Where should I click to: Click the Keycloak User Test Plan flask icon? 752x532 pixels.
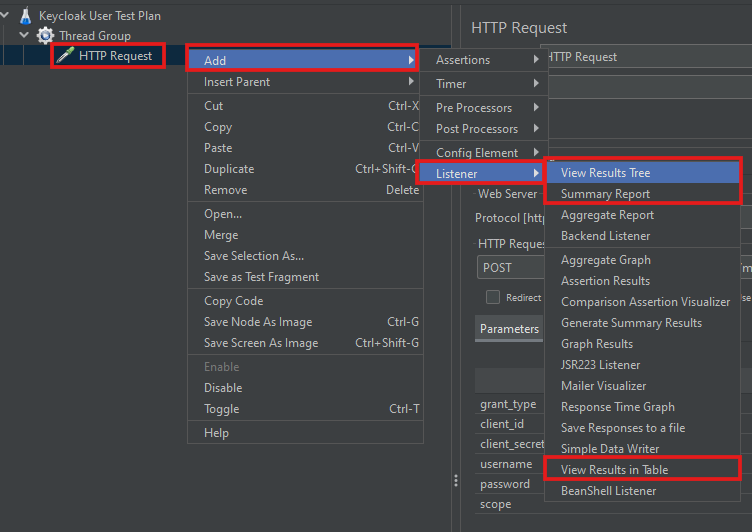tap(25, 16)
